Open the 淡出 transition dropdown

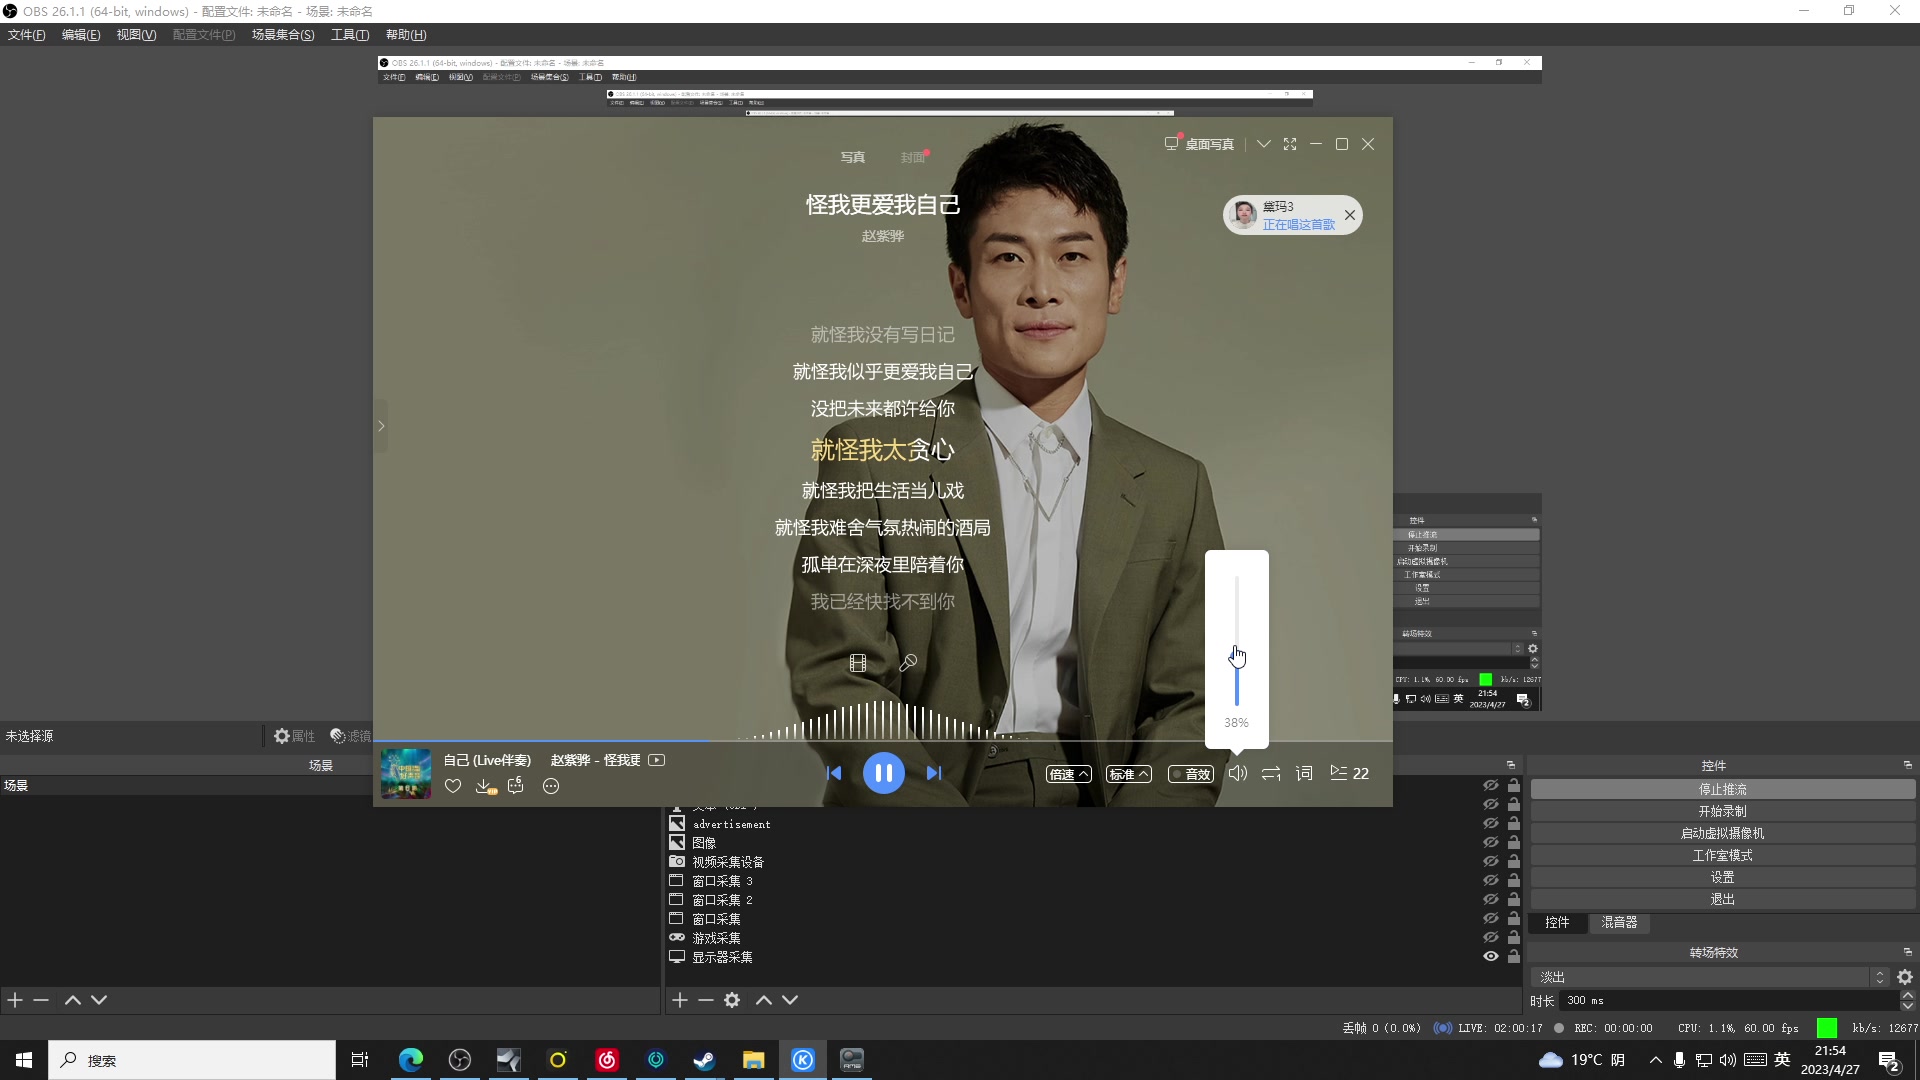(x=1710, y=977)
